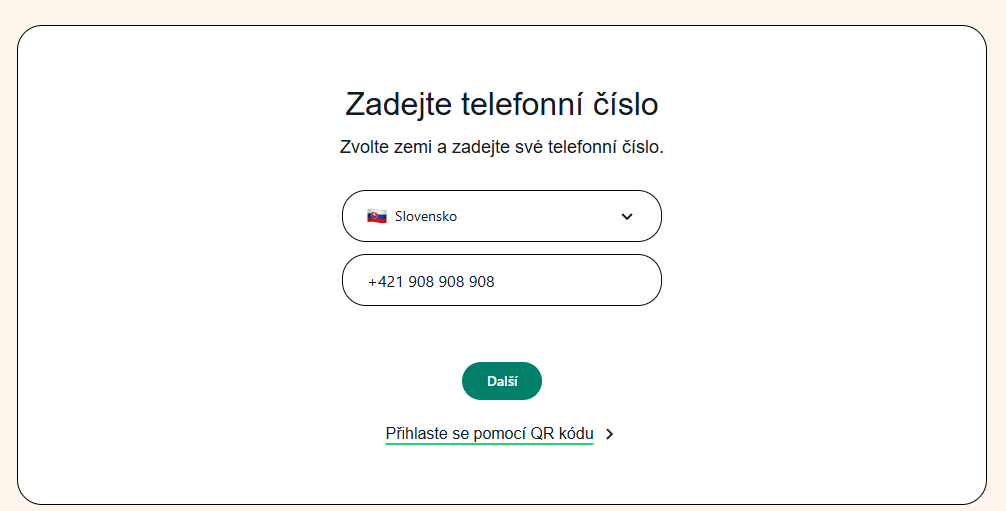
Task: Open the Přihlaste se pomocí QR kódu link
Action: [489, 434]
